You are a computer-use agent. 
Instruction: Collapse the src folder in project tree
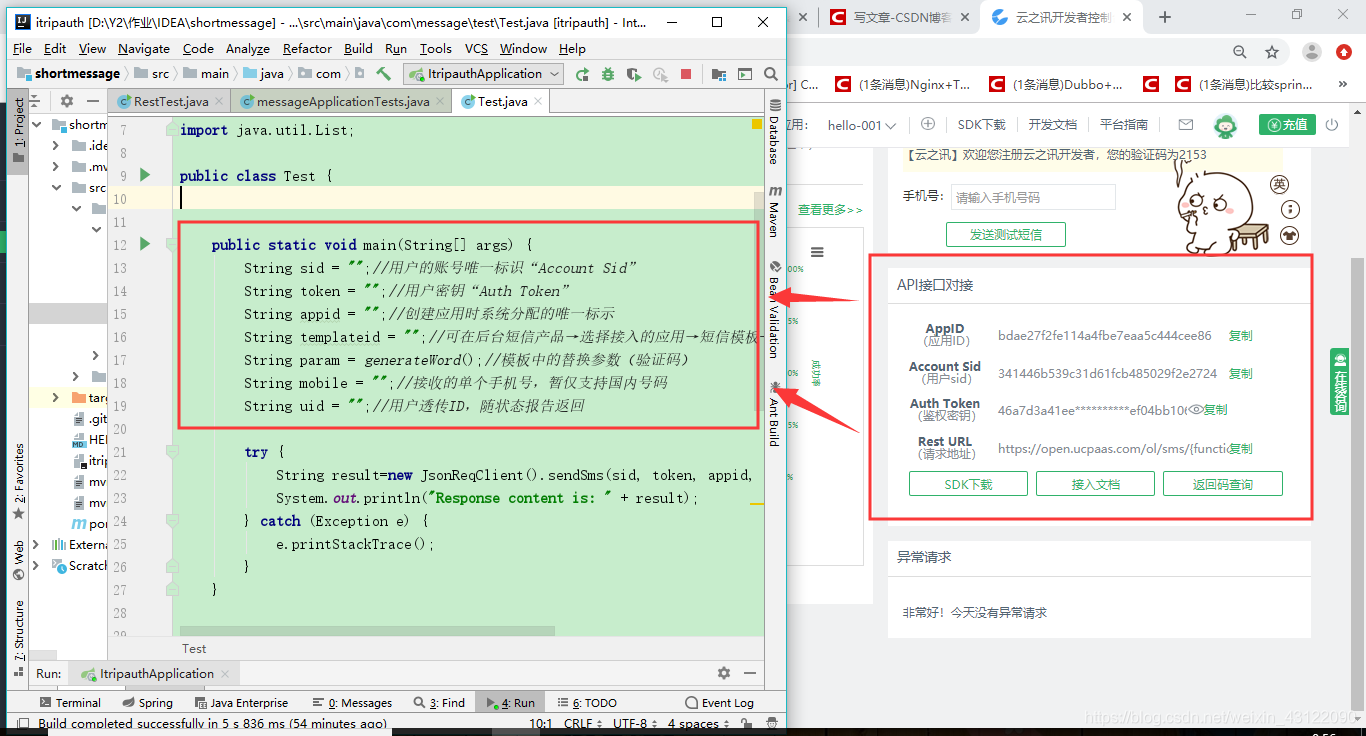(56, 188)
